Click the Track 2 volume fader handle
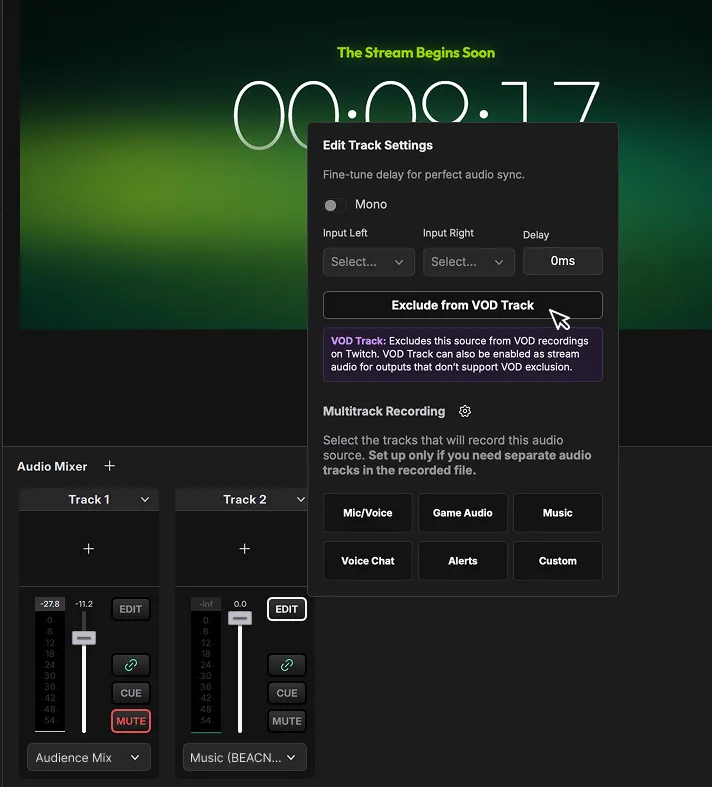The width and height of the screenshot is (712, 787). point(240,618)
